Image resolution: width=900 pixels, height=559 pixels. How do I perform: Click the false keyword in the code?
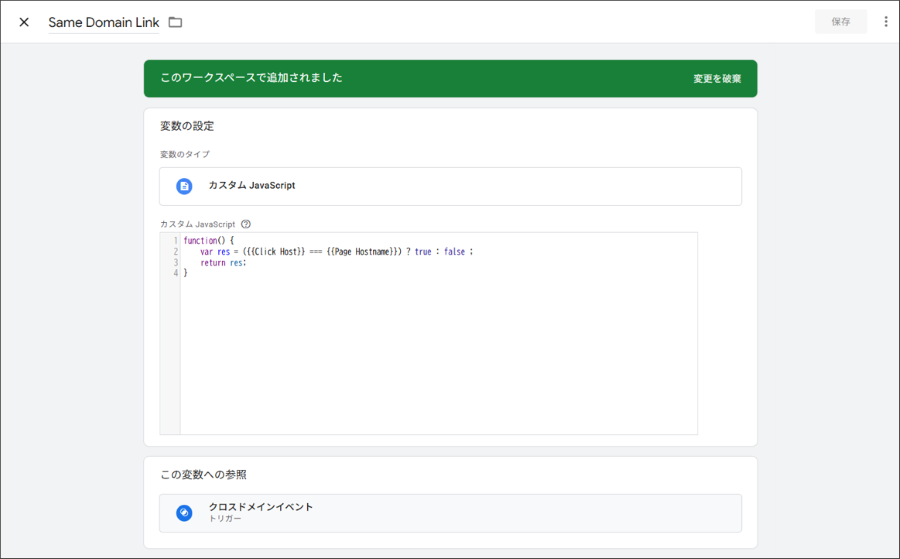point(455,251)
